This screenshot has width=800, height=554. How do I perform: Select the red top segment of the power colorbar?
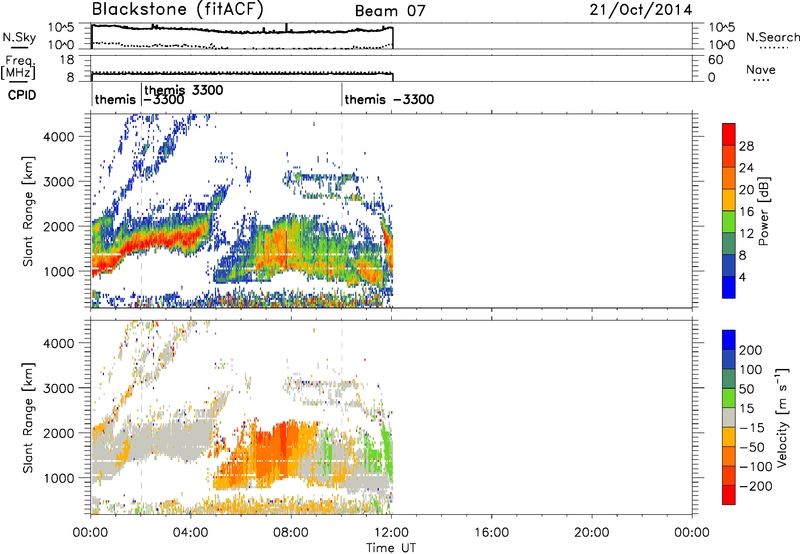729,134
